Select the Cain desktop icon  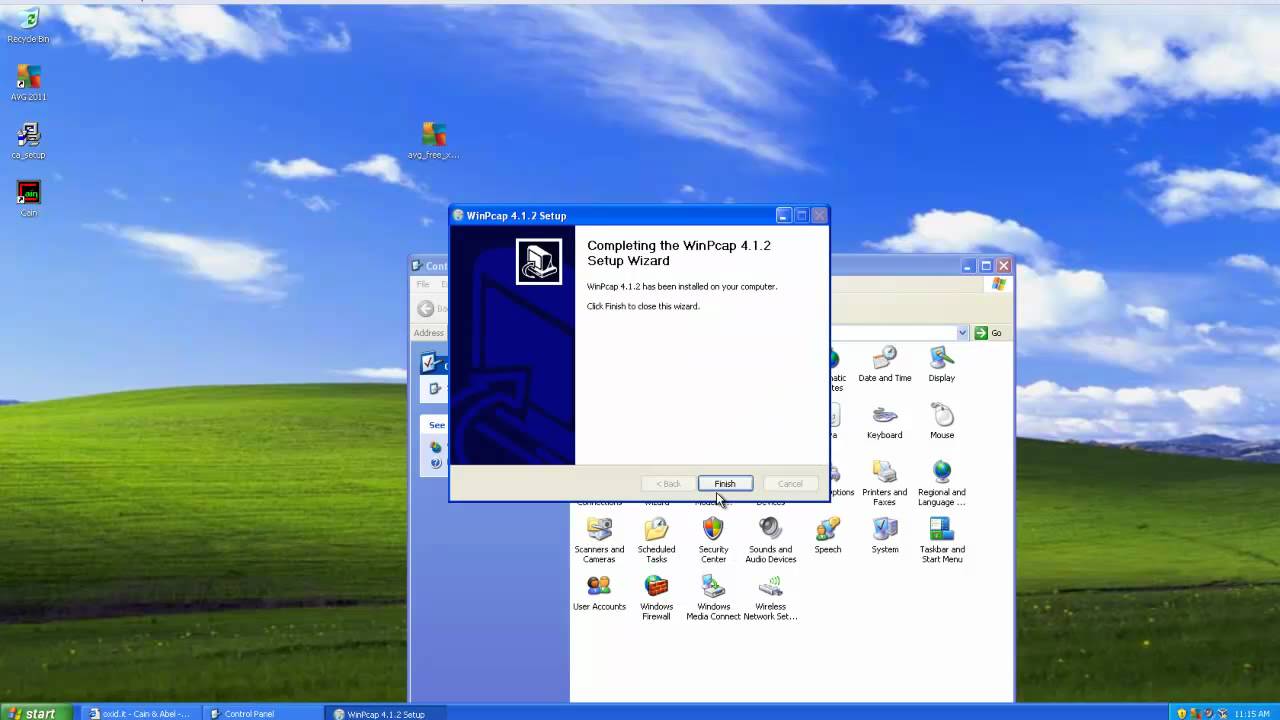28,199
